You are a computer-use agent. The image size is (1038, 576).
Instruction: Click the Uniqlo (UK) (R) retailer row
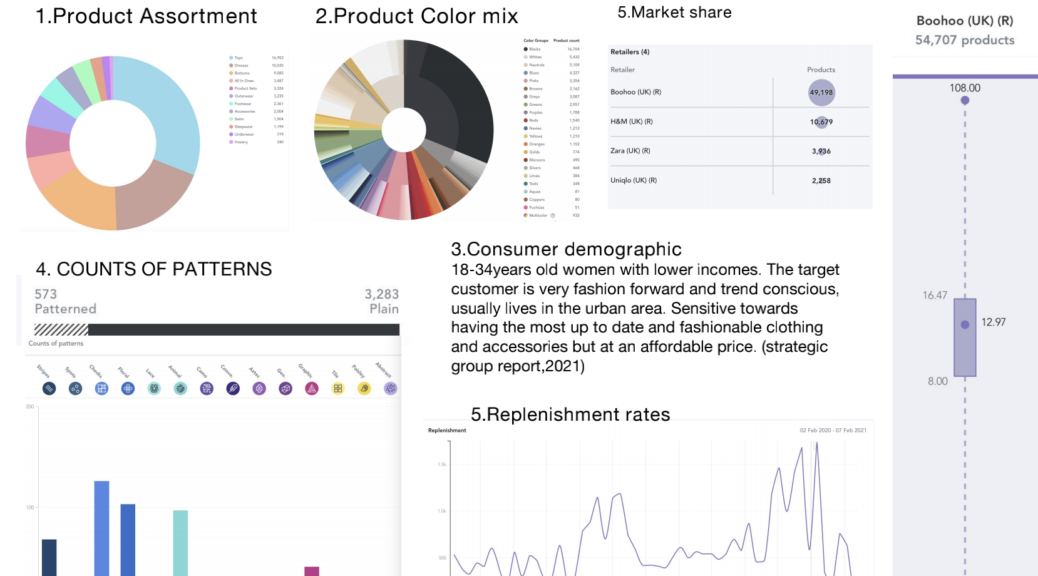click(x=739, y=180)
